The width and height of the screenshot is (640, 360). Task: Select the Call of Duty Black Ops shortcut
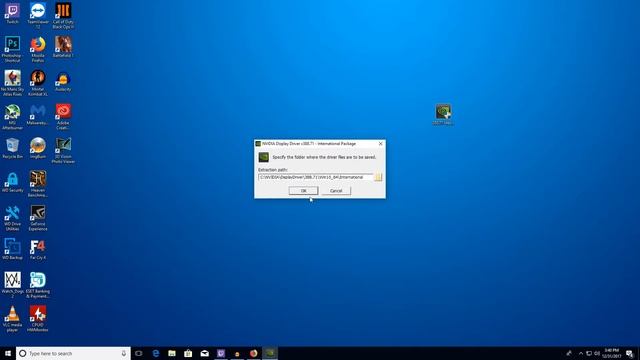click(63, 16)
